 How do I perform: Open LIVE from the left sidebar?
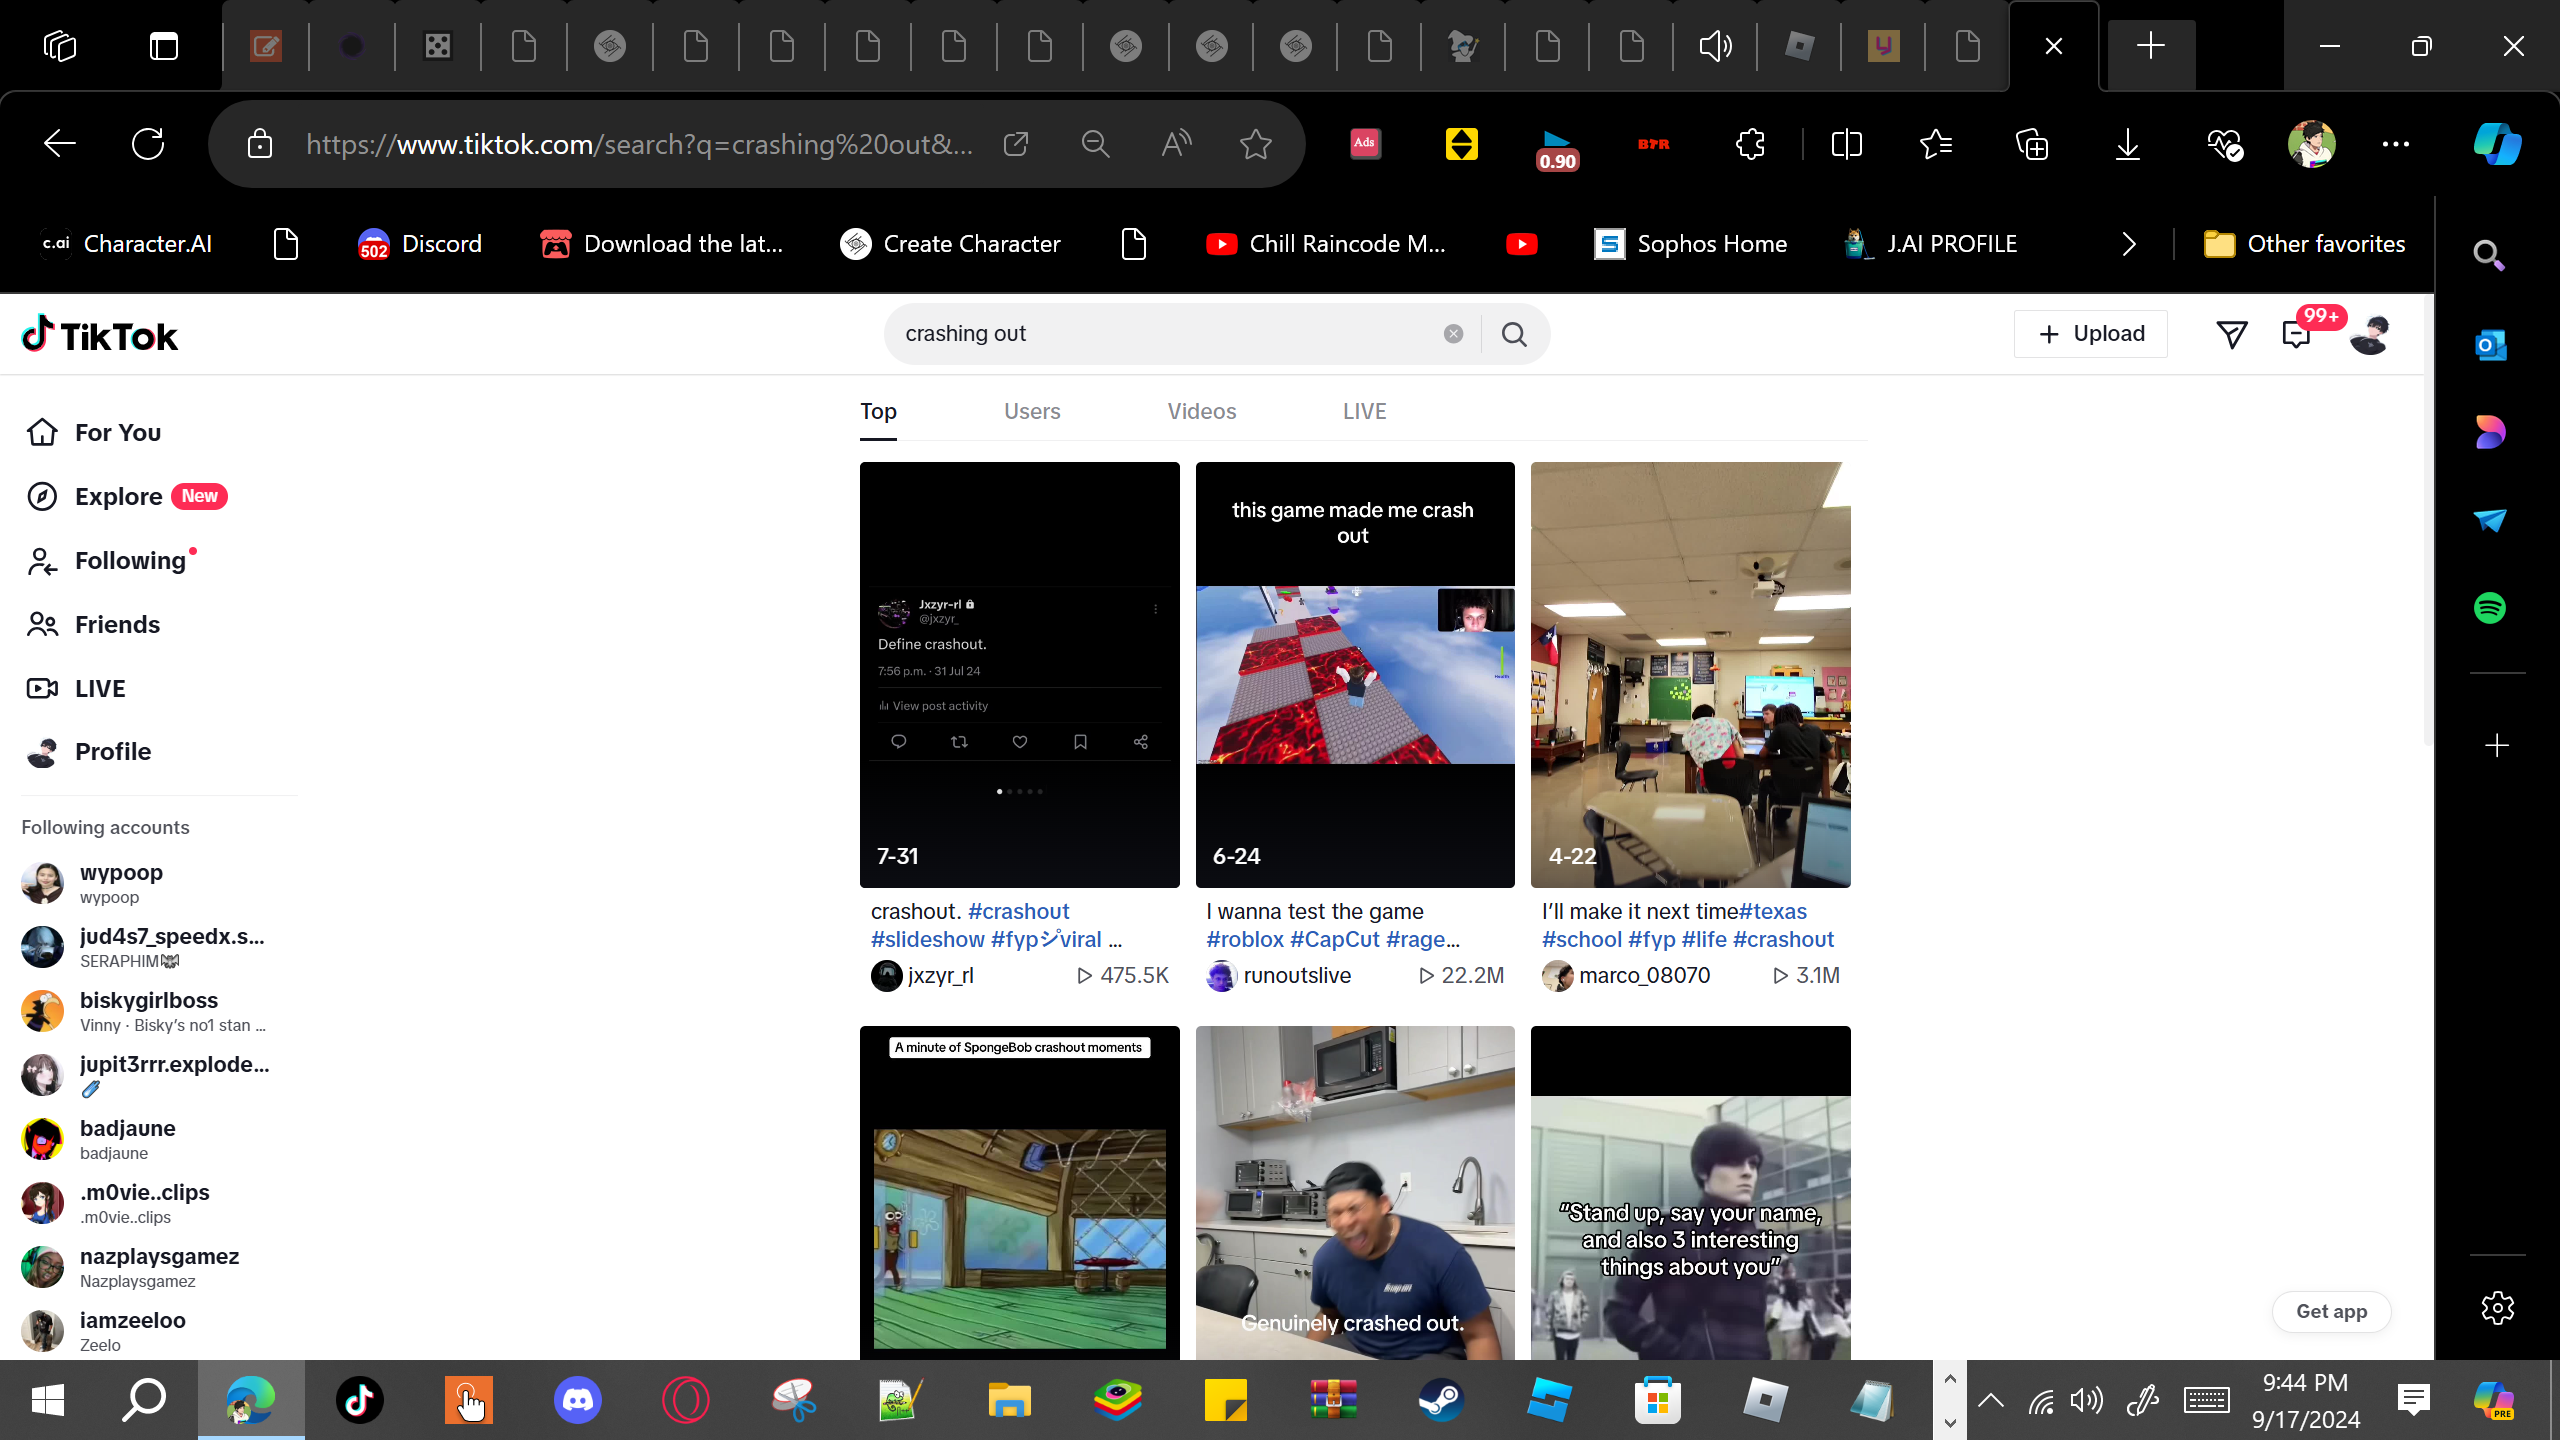click(x=100, y=688)
